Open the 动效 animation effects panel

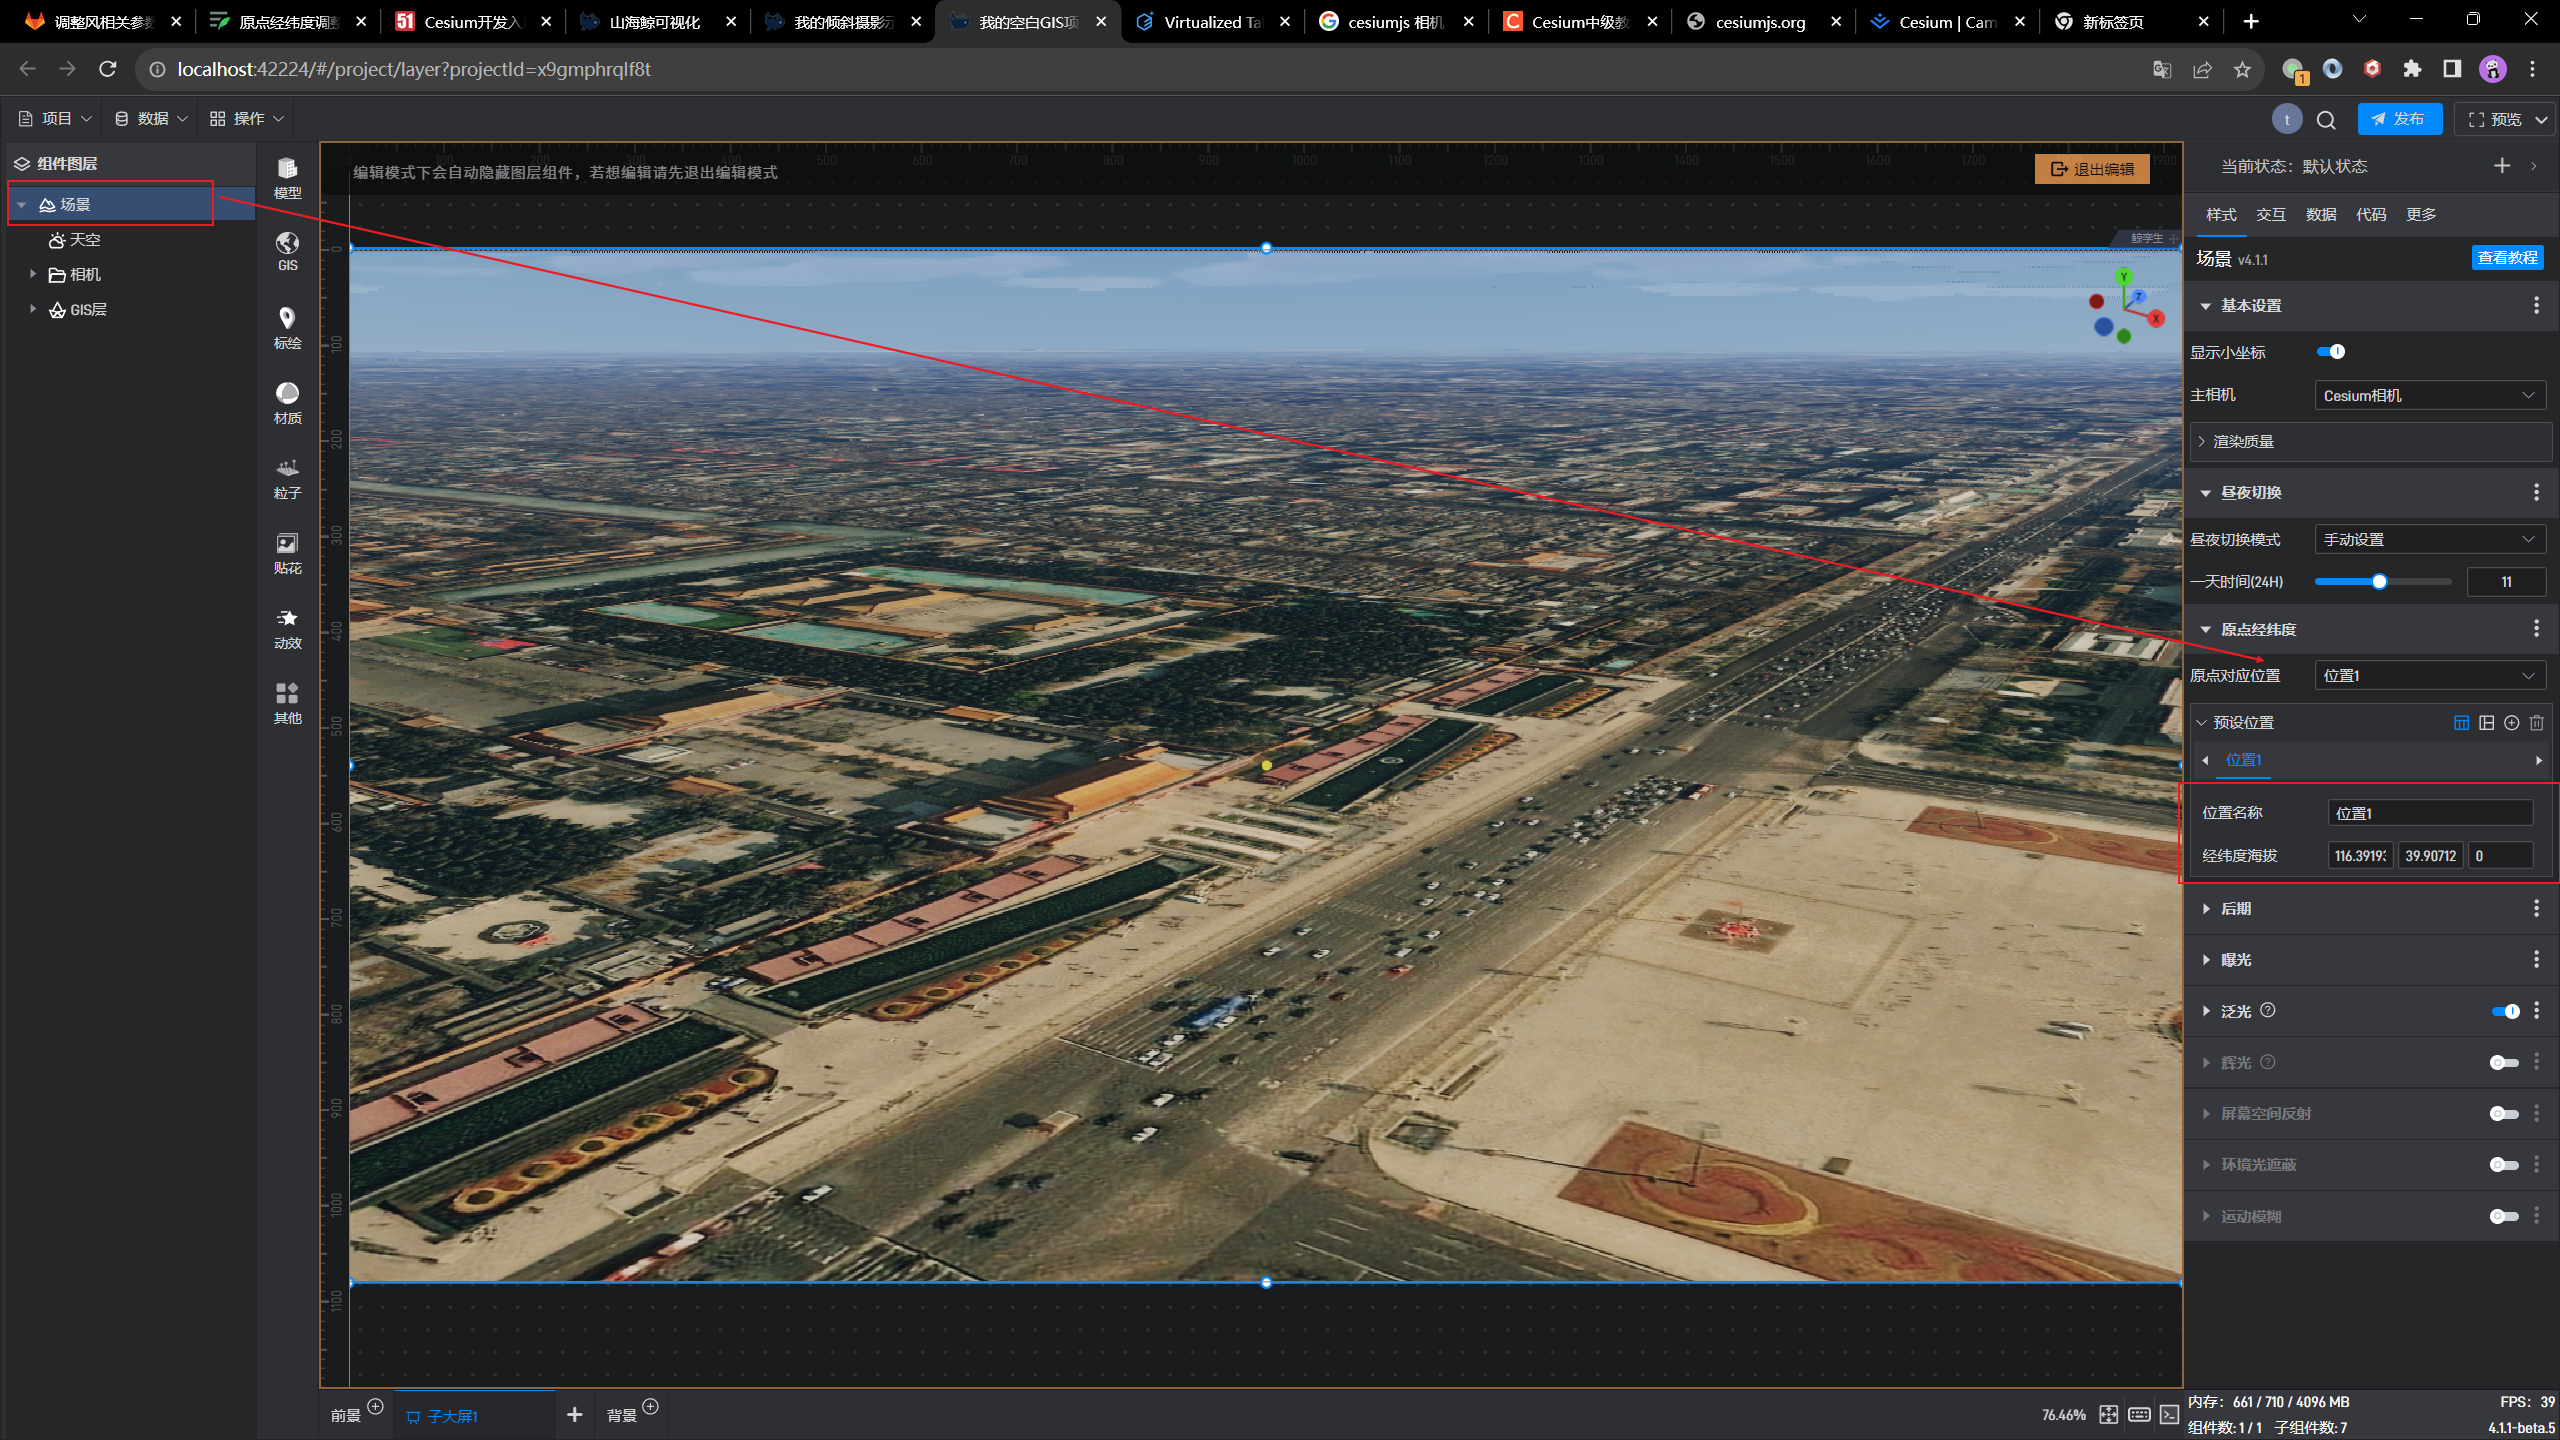click(287, 627)
